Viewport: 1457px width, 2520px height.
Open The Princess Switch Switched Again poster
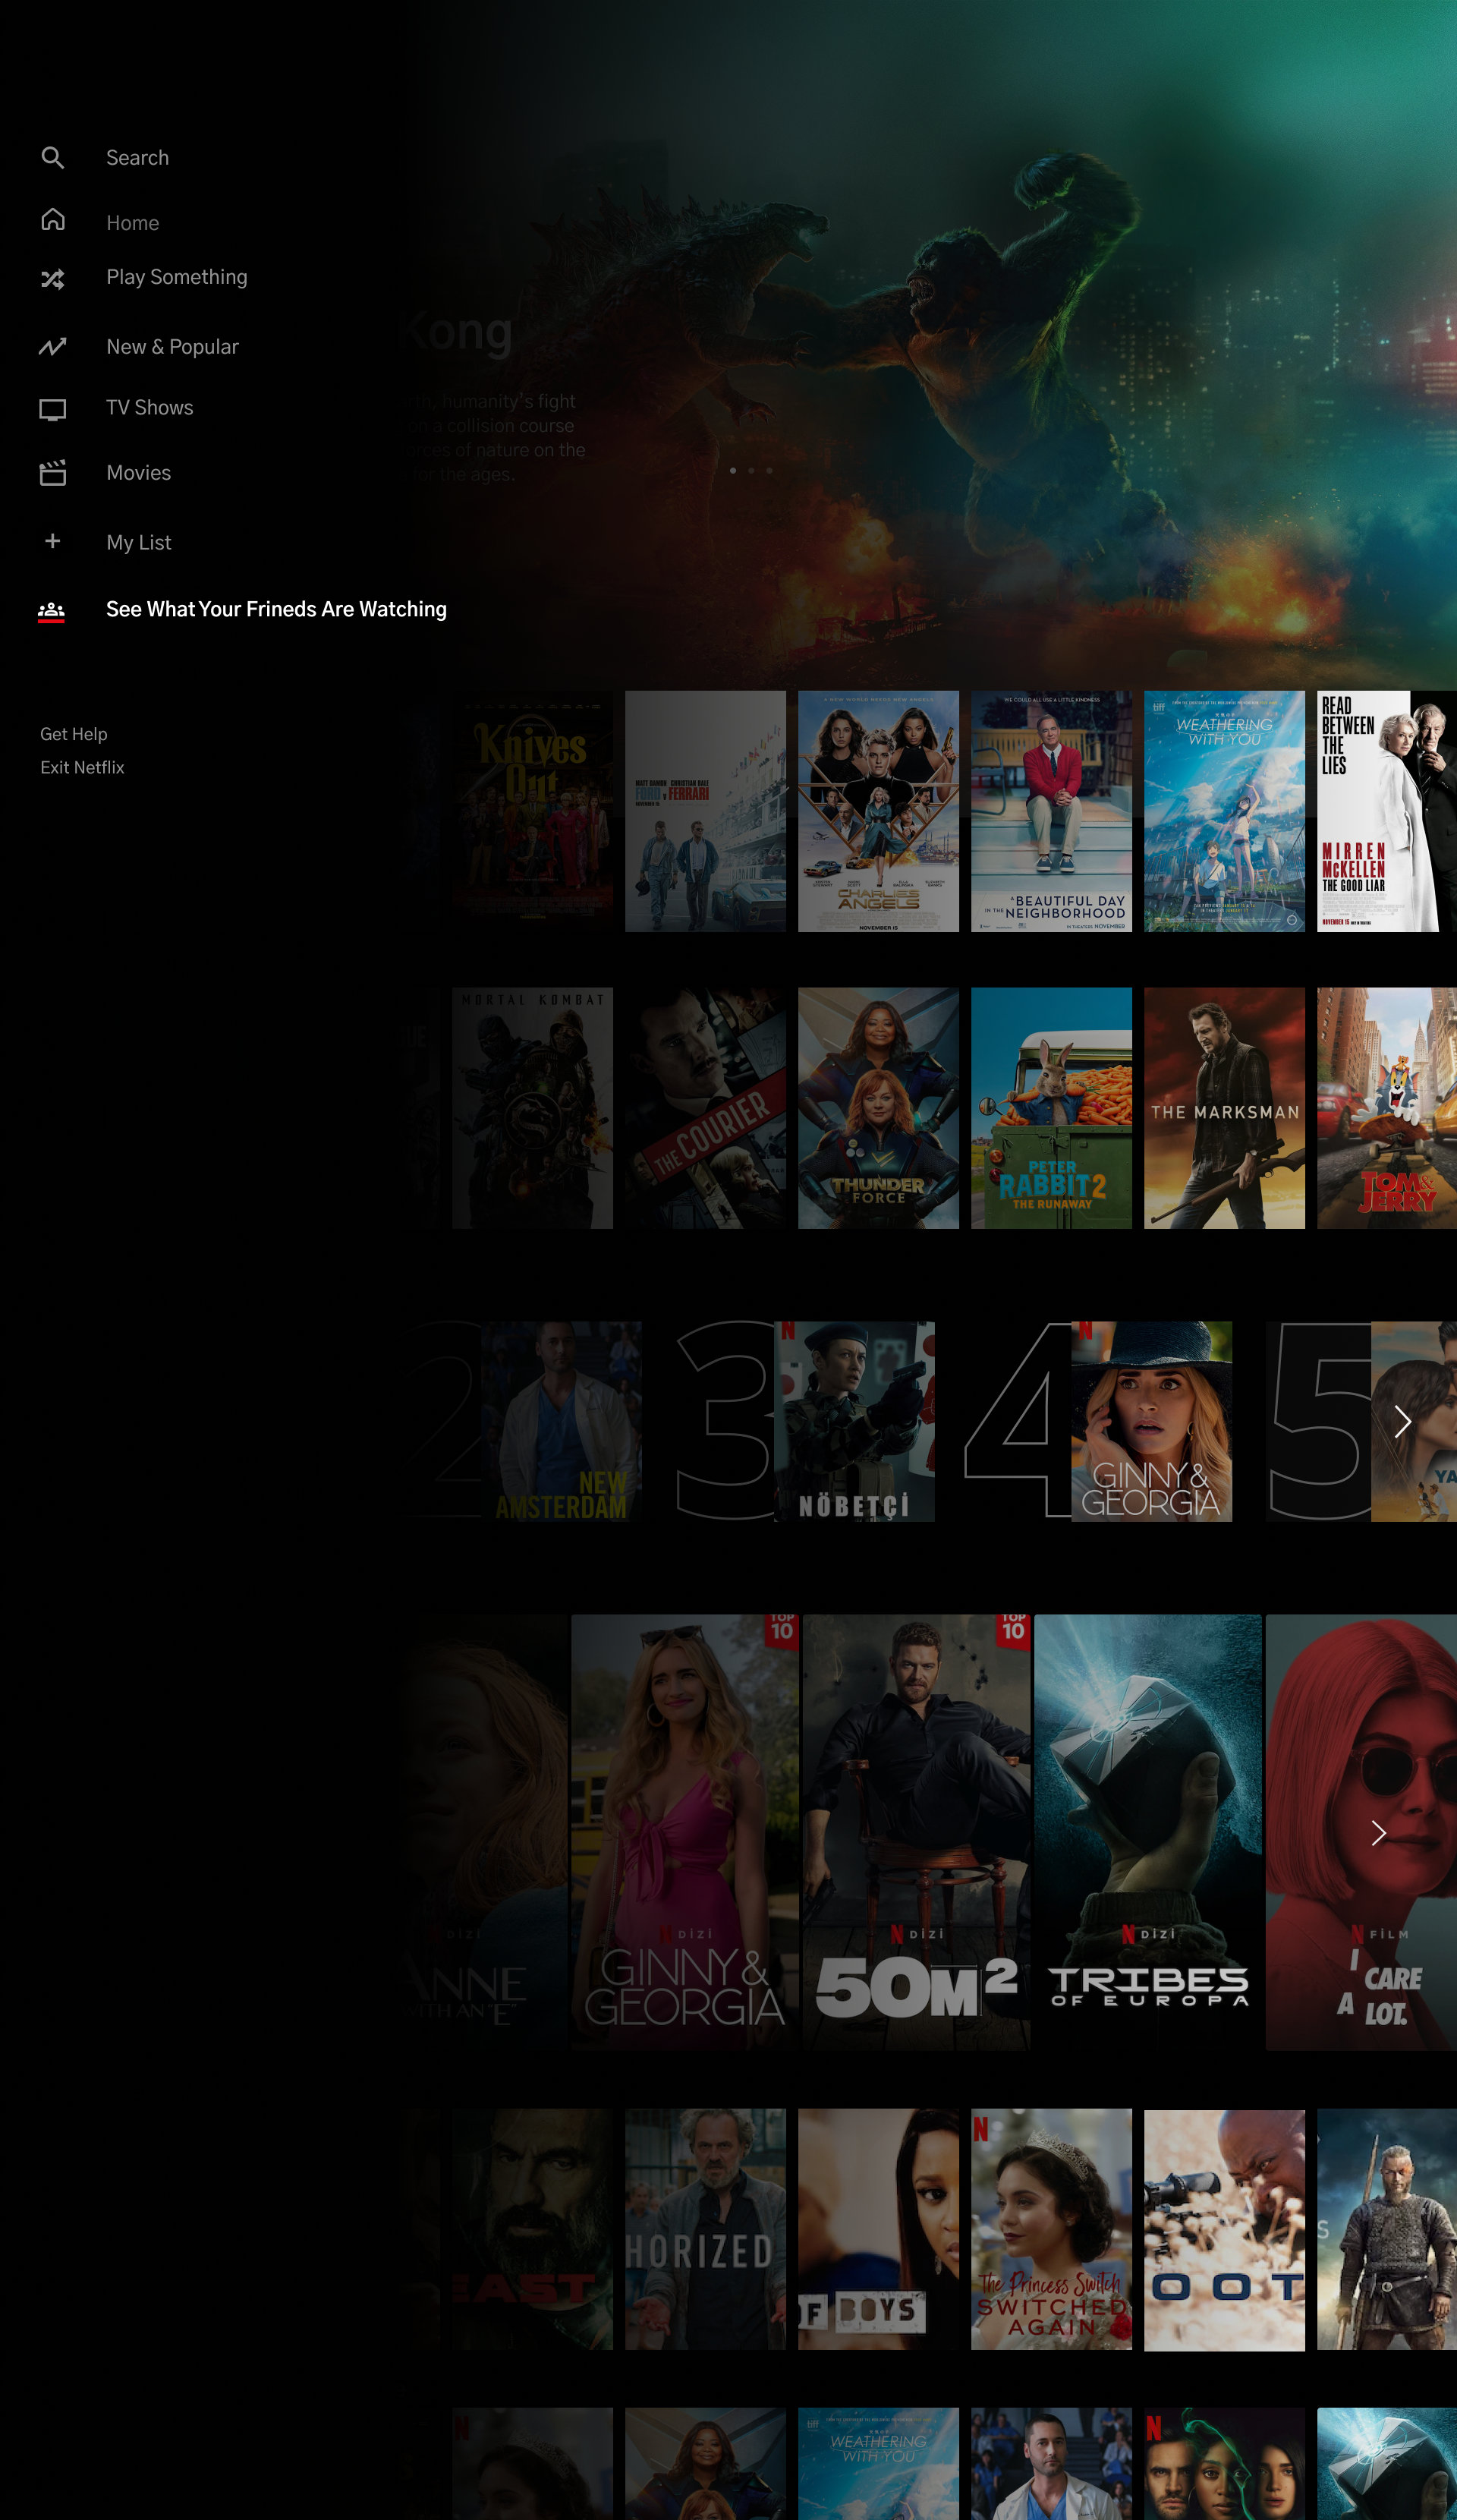1051,2229
